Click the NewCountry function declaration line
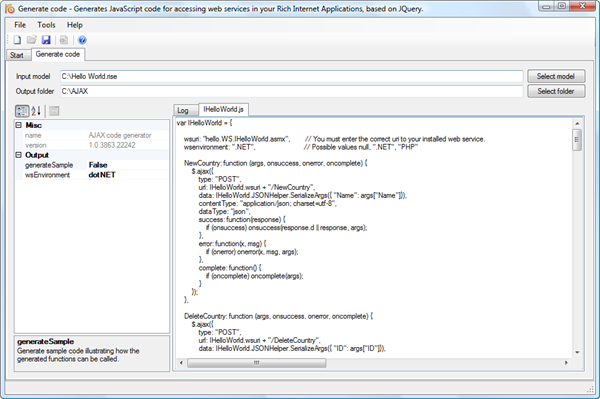Screen dimensions: 600x399 [x=276, y=163]
